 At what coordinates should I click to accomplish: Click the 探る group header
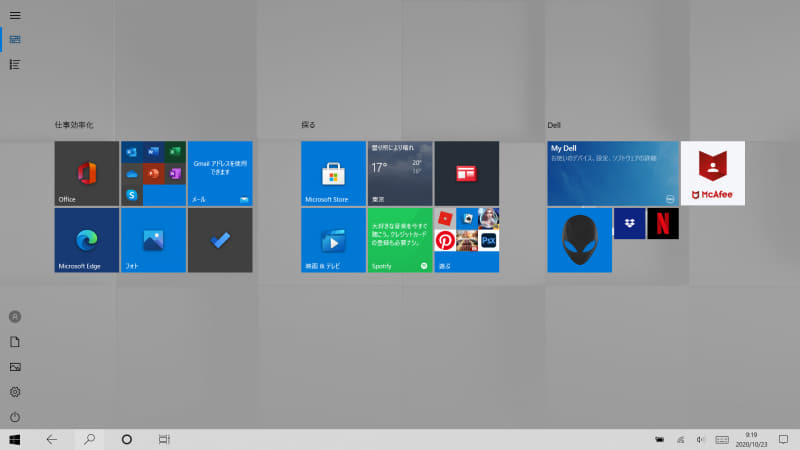[x=308, y=125]
